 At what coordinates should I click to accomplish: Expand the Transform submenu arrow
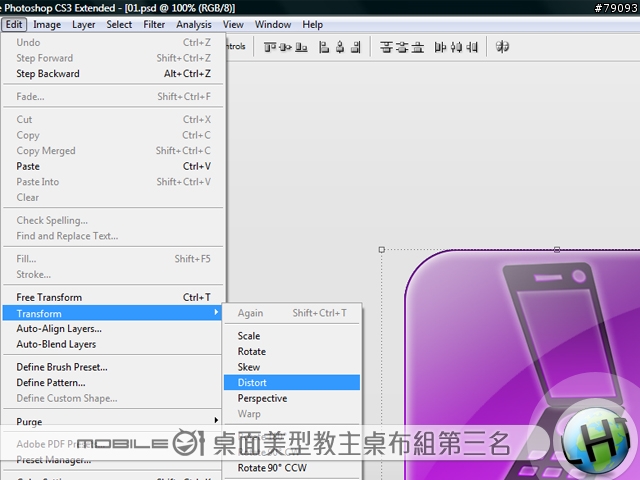coord(216,313)
